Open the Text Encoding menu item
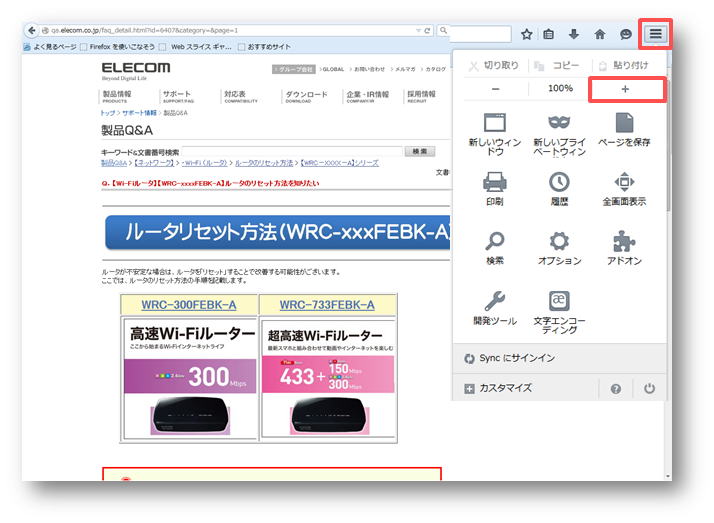The height and width of the screenshot is (523, 714). tap(559, 312)
